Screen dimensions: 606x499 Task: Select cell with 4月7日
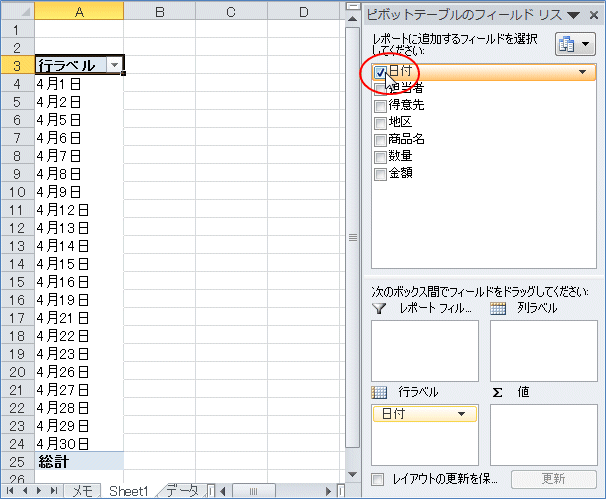[79, 156]
